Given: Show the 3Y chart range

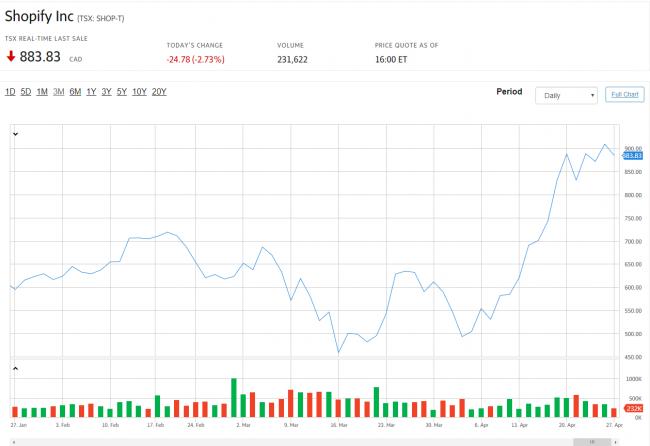Looking at the screenshot, I should tap(107, 92).
